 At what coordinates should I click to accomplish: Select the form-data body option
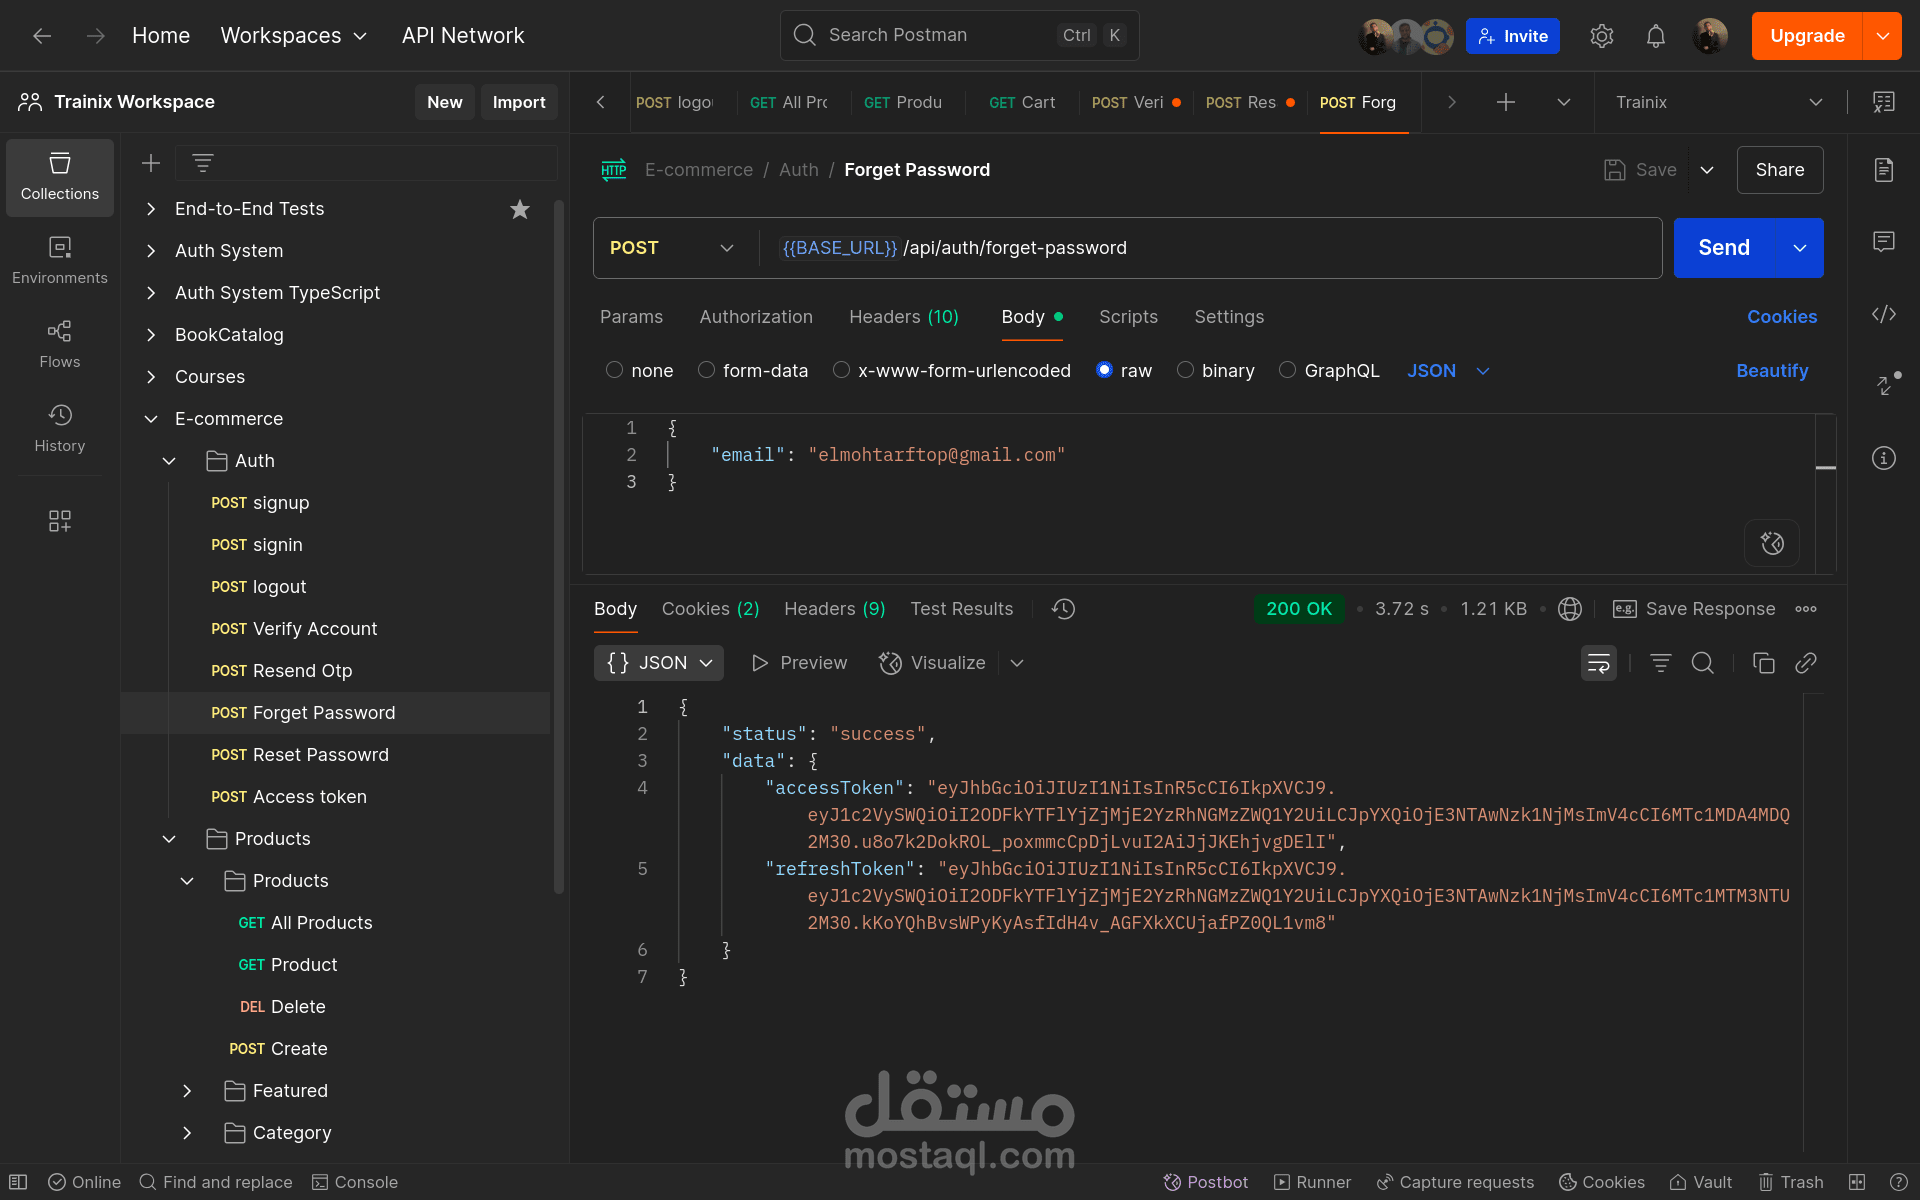707,370
